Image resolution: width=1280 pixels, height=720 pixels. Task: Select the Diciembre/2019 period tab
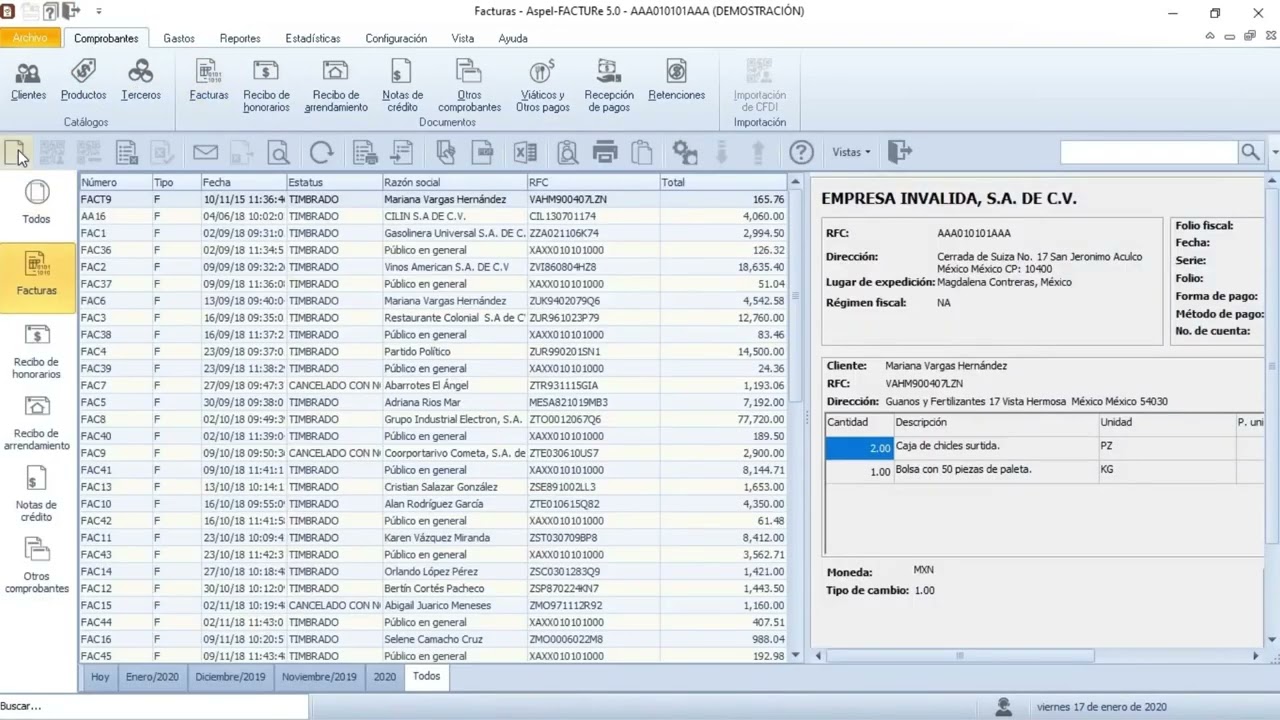click(231, 677)
